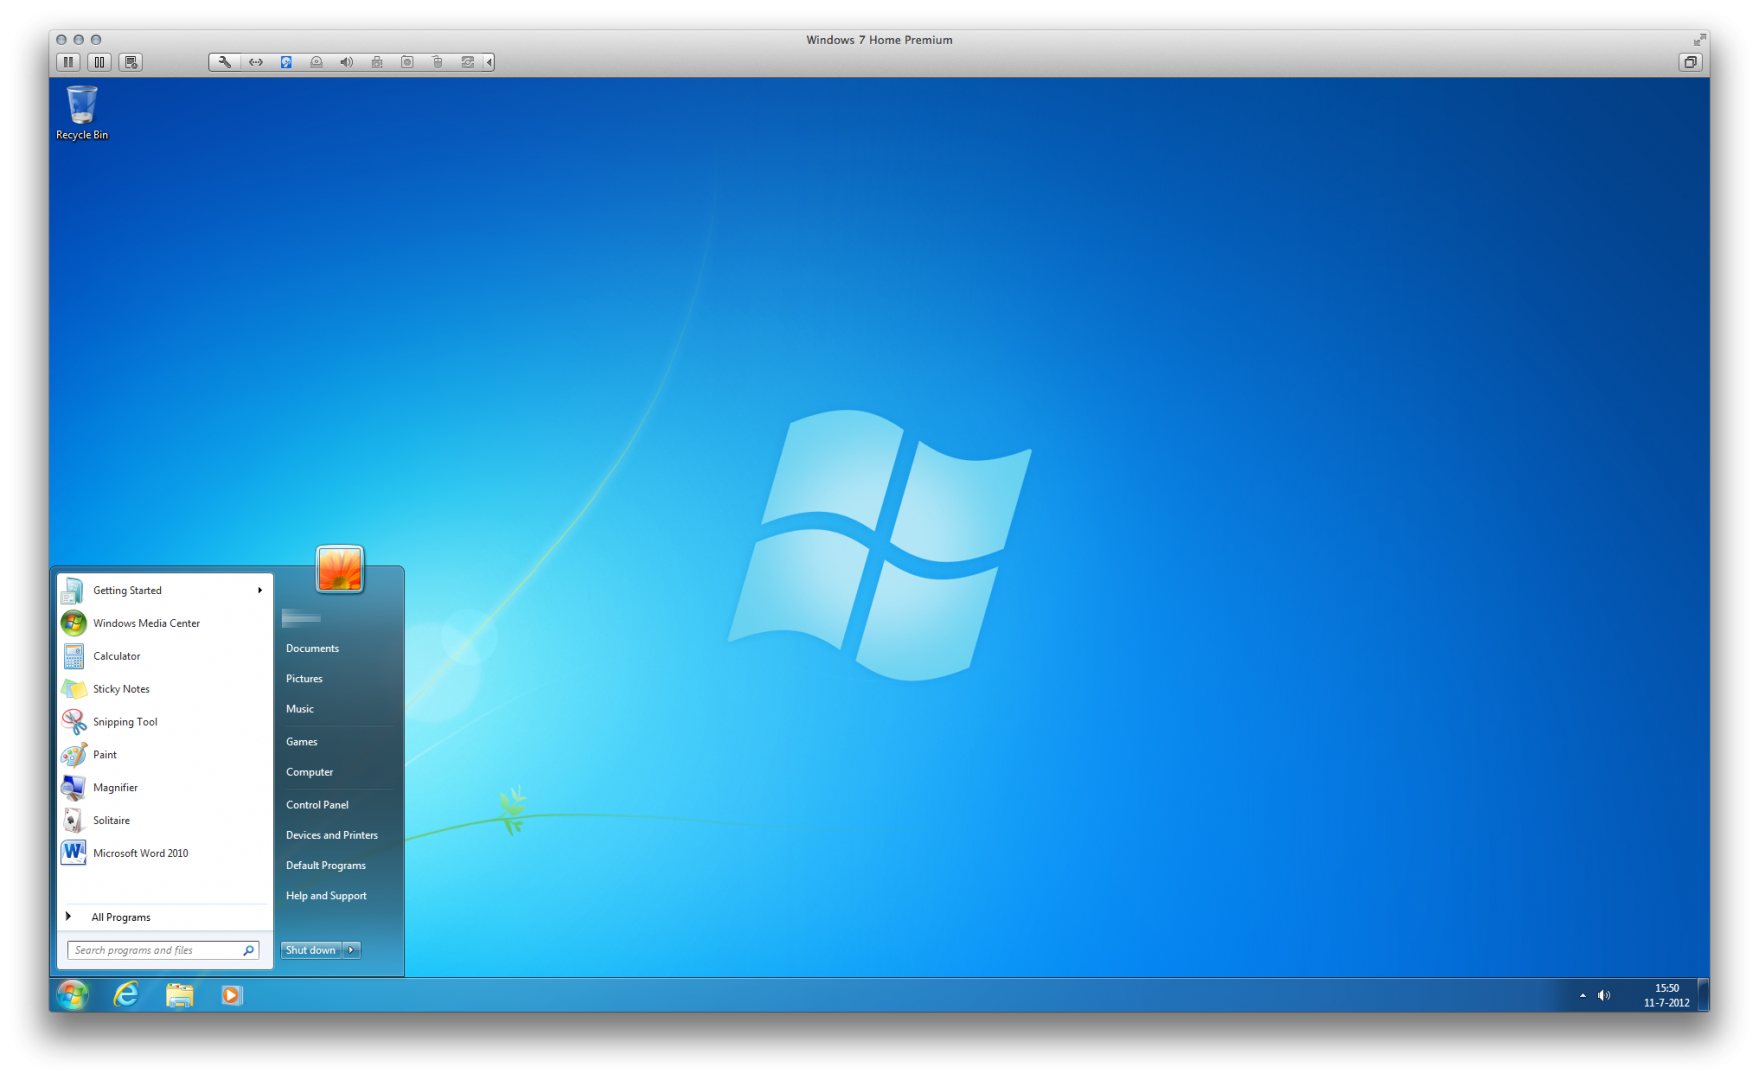Click the Shut down button
The height and width of the screenshot is (1080, 1759).
click(x=309, y=950)
